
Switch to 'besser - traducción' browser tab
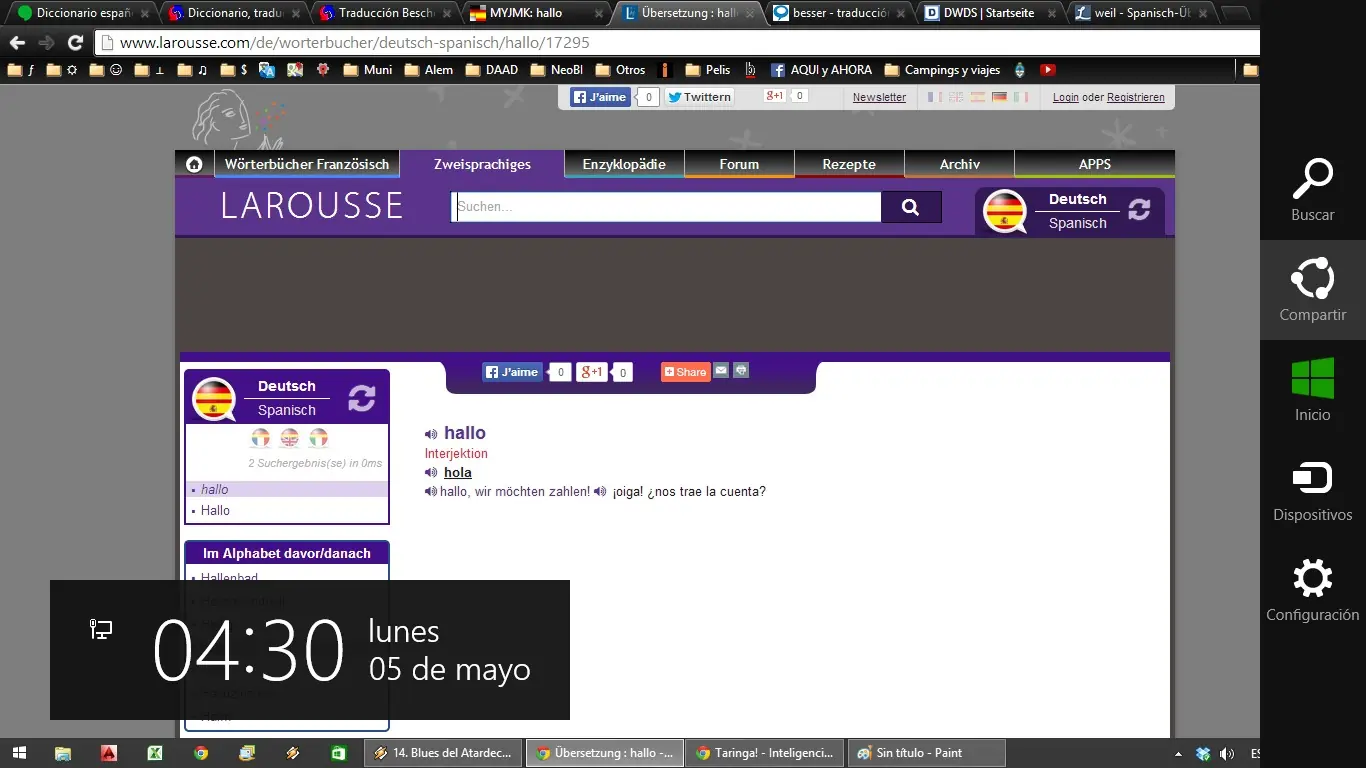click(x=840, y=14)
